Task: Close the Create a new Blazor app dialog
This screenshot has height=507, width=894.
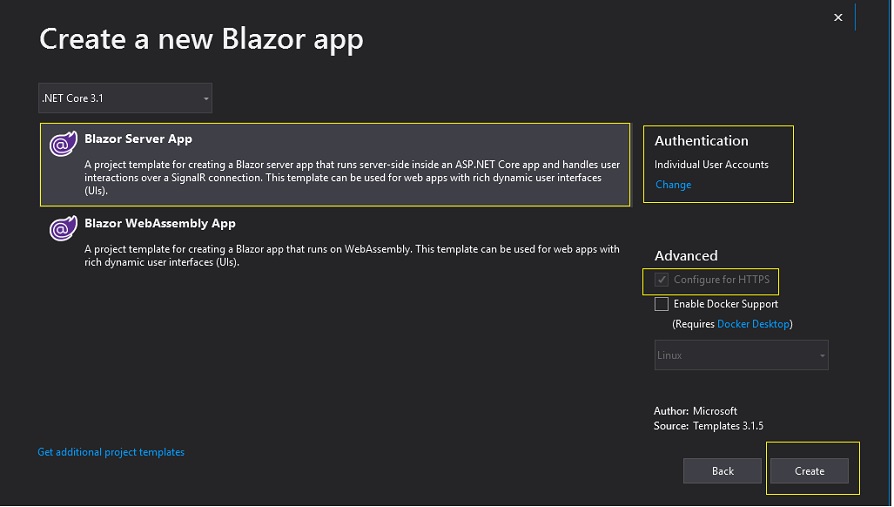Action: tap(838, 18)
